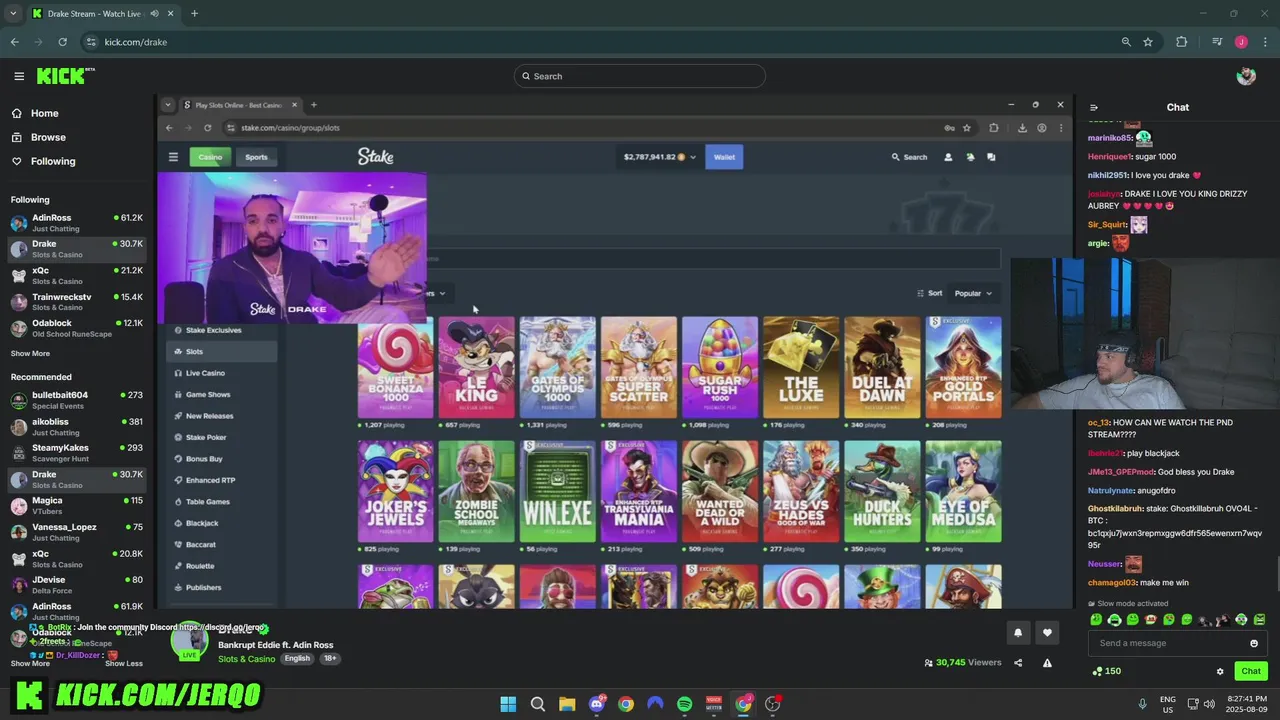Viewport: 1280px width, 720px height.
Task: Click the Stake Wallet button
Action: coord(724,157)
